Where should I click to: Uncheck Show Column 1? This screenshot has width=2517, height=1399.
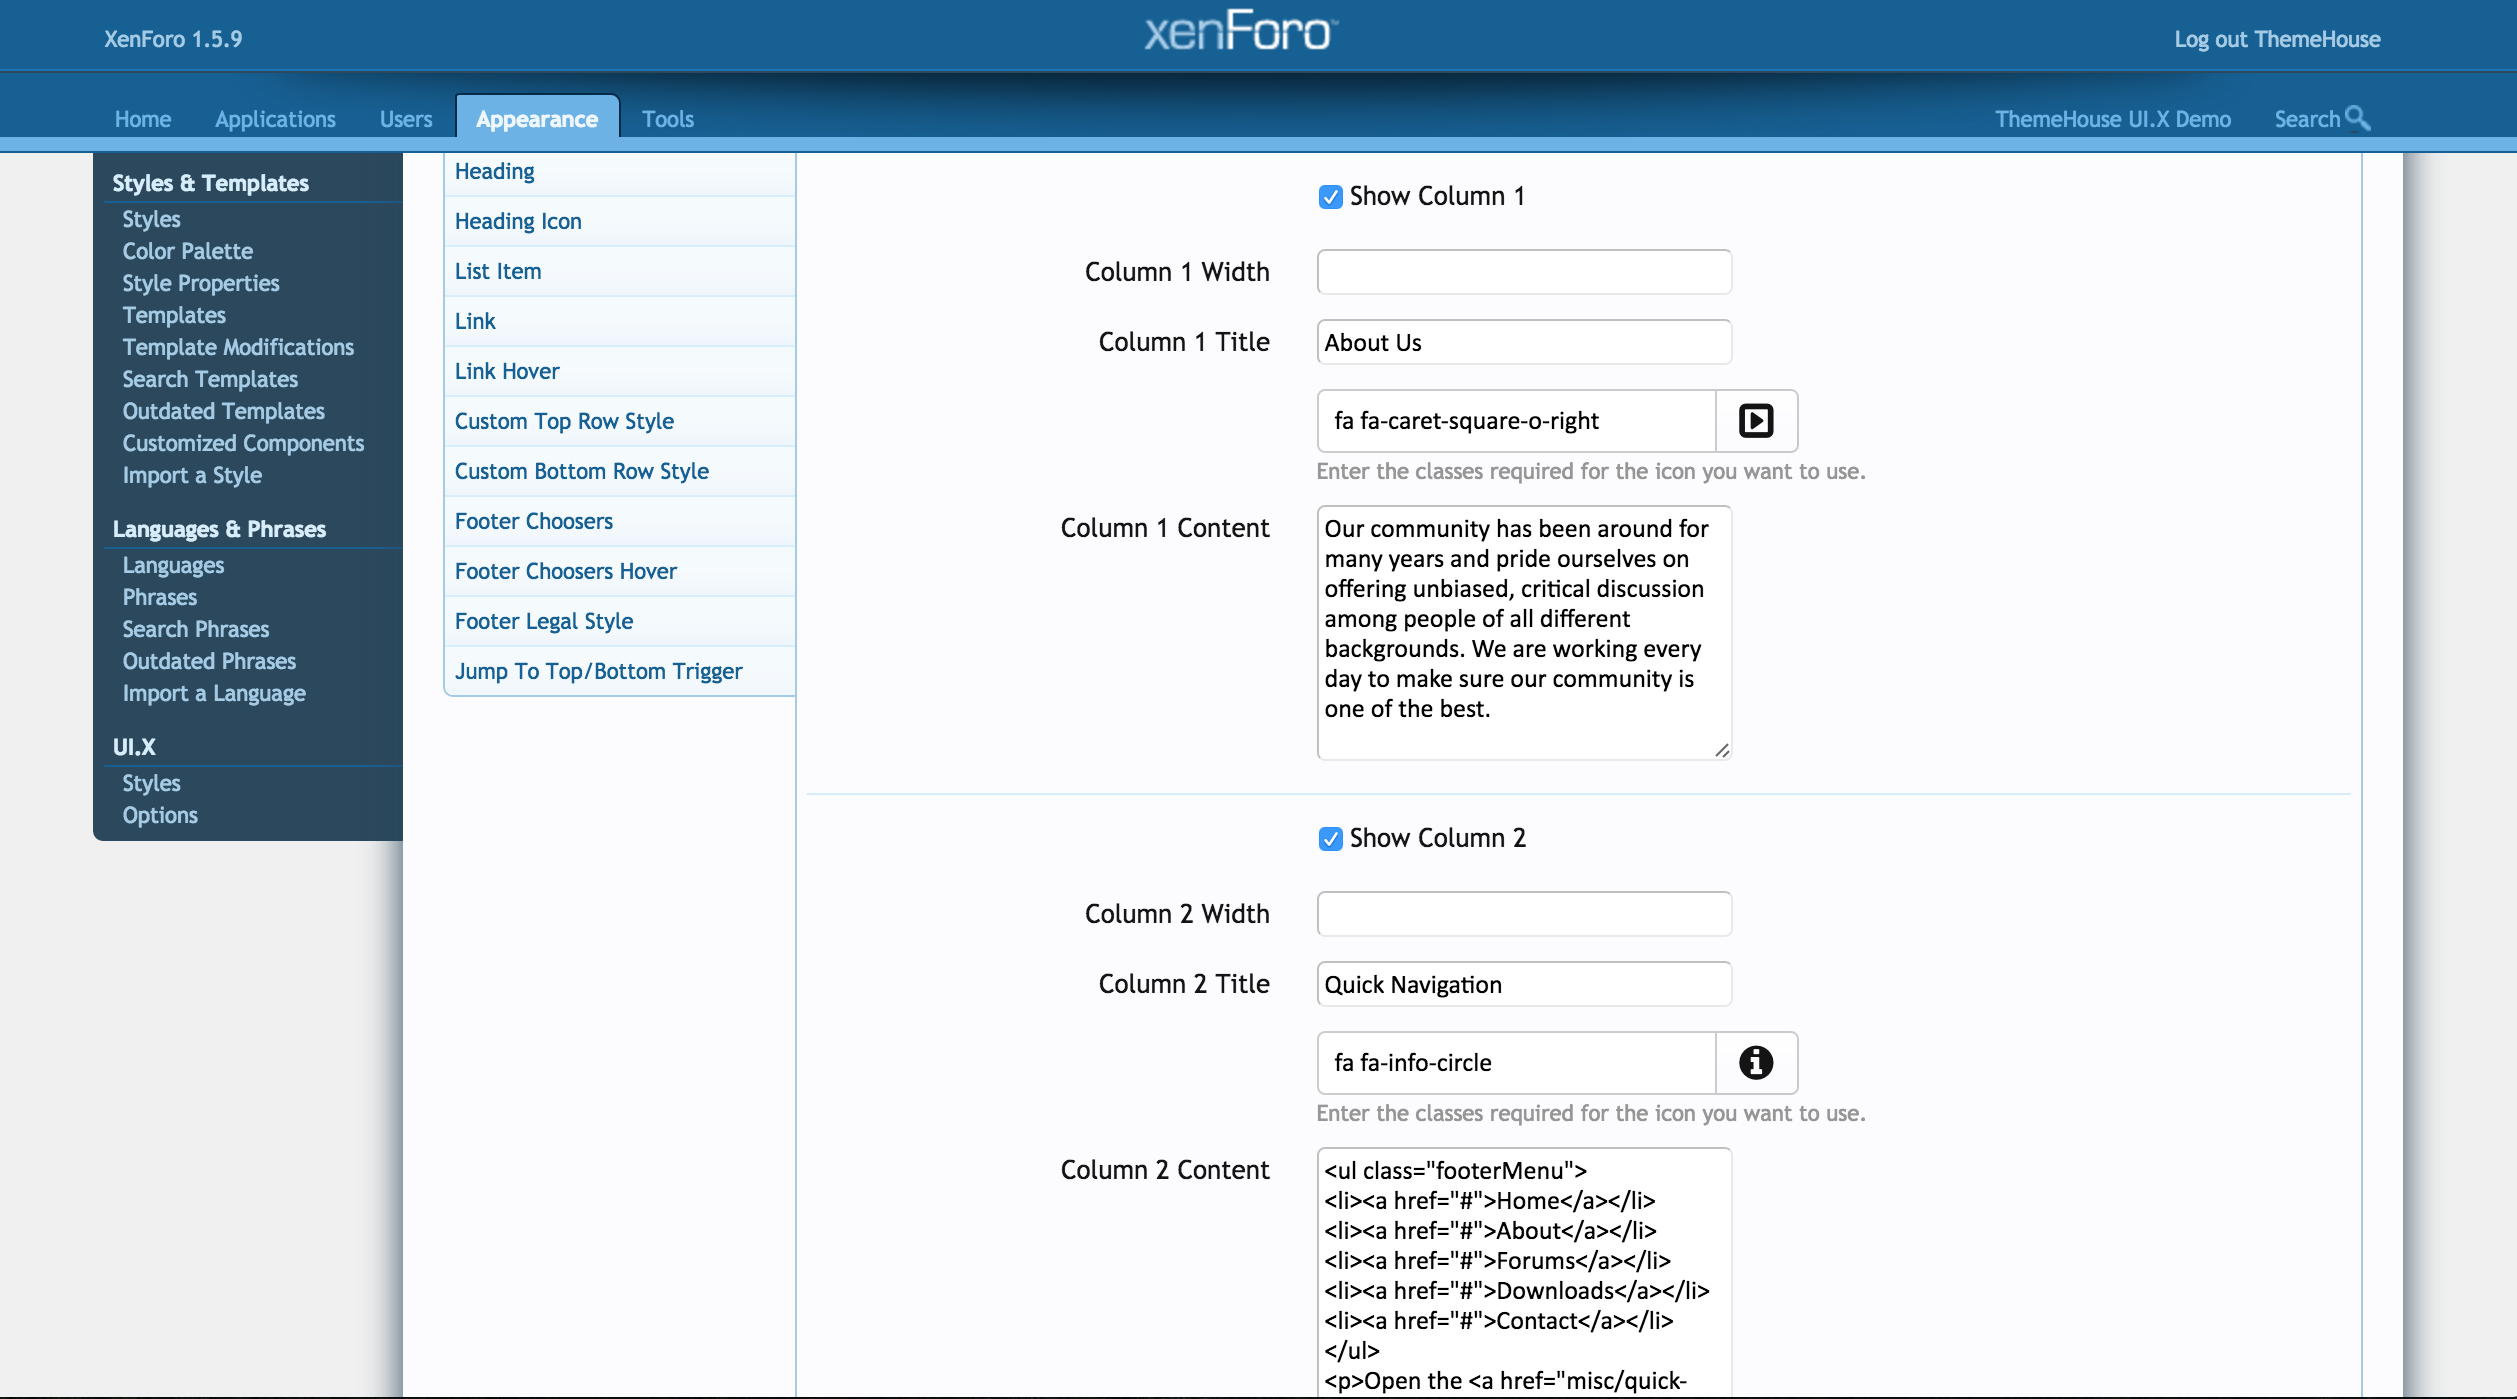(1330, 197)
